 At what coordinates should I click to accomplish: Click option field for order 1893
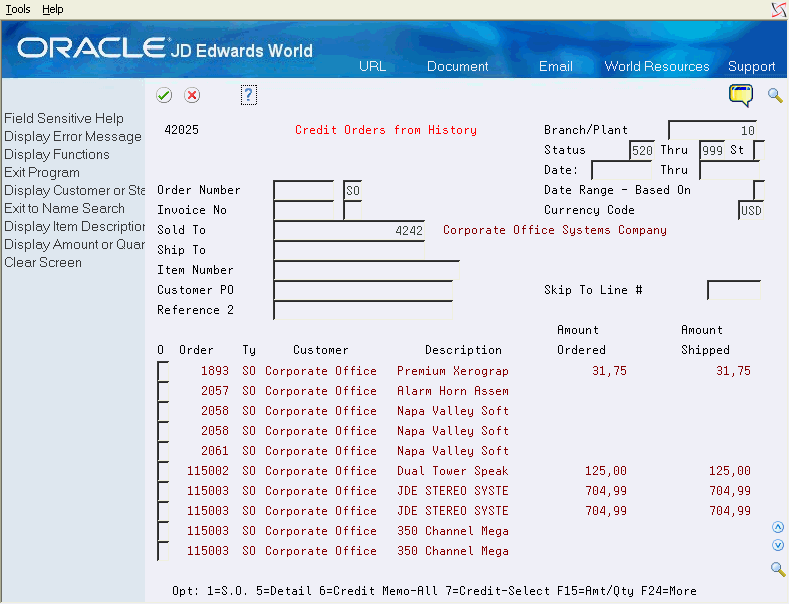163,371
